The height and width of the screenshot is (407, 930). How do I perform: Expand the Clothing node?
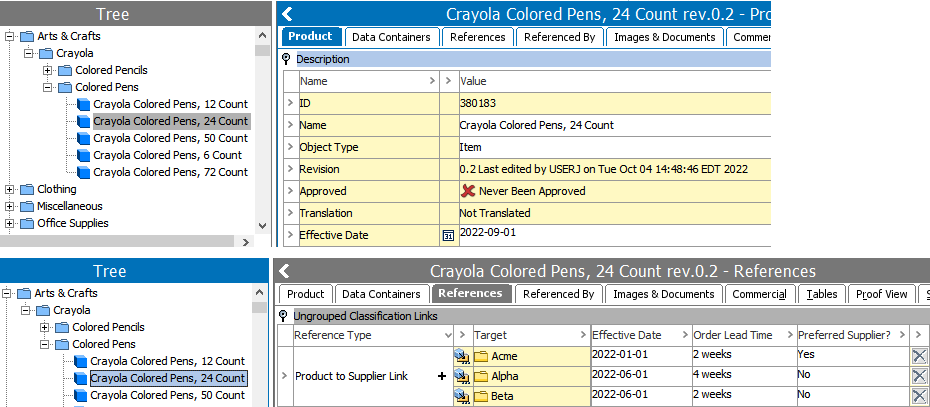(9, 189)
